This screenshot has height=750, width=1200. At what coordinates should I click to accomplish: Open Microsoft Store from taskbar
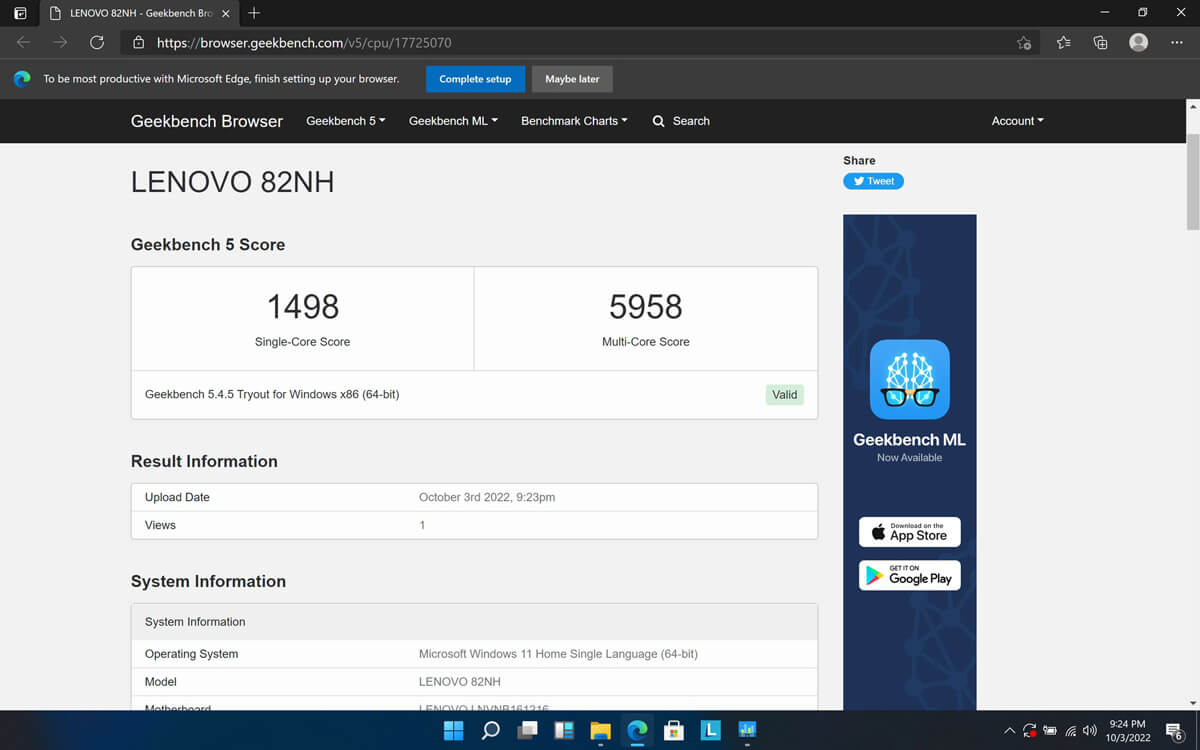click(x=674, y=730)
